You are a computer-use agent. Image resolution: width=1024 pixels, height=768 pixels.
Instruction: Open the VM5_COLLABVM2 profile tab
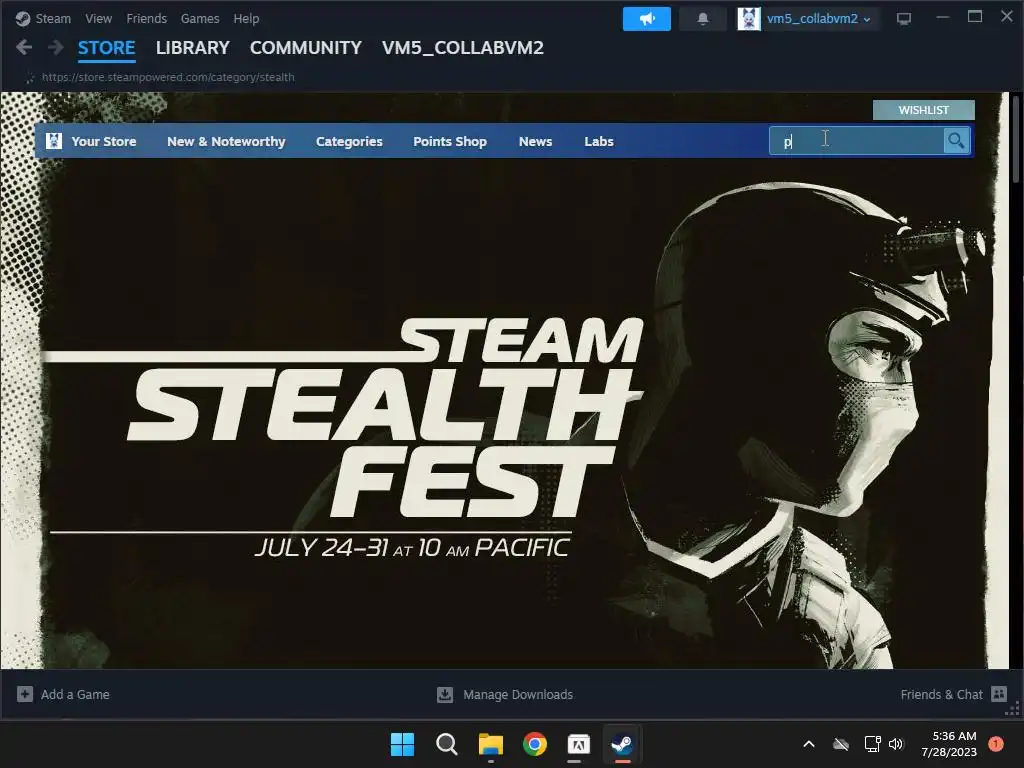click(462, 48)
